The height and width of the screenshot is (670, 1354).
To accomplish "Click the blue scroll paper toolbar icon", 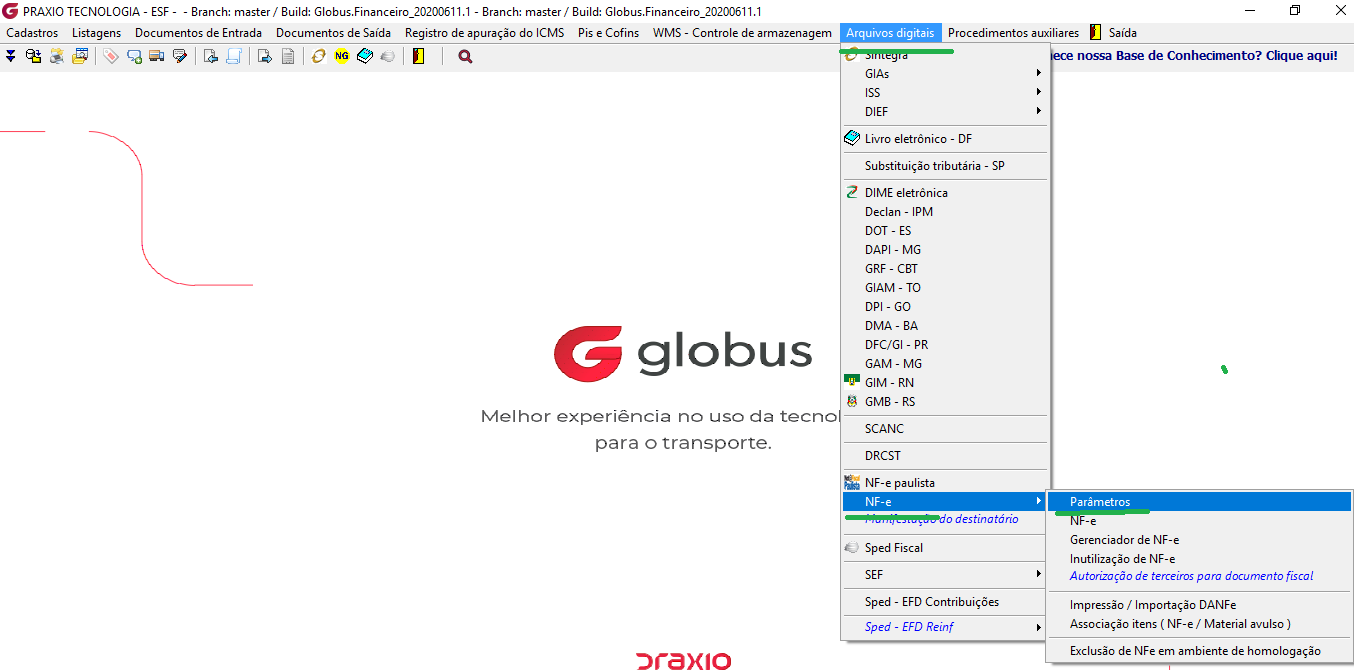I will (234, 56).
